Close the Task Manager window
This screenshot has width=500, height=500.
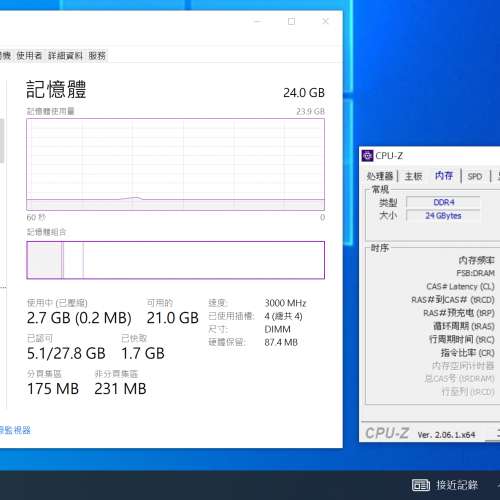click(326, 21)
